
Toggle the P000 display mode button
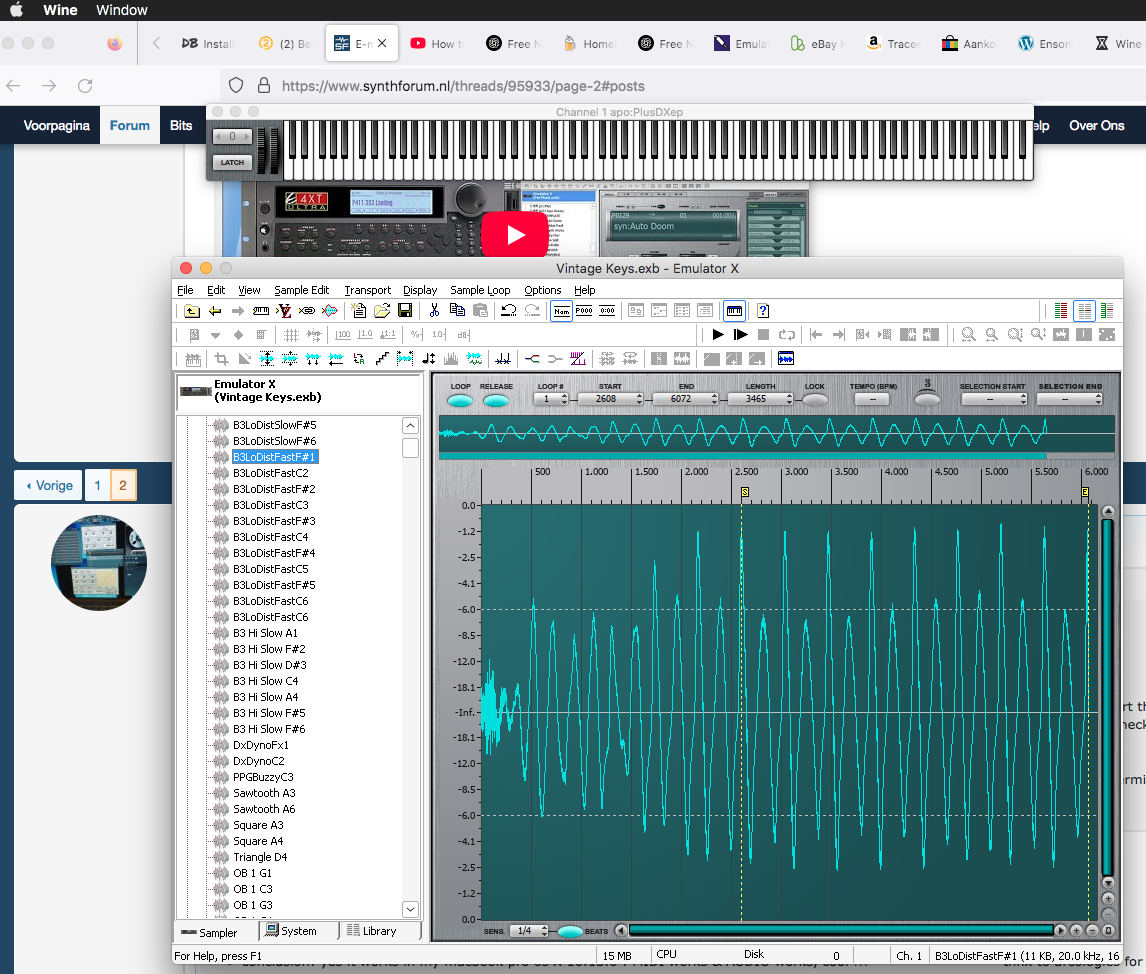pyautogui.click(x=584, y=311)
